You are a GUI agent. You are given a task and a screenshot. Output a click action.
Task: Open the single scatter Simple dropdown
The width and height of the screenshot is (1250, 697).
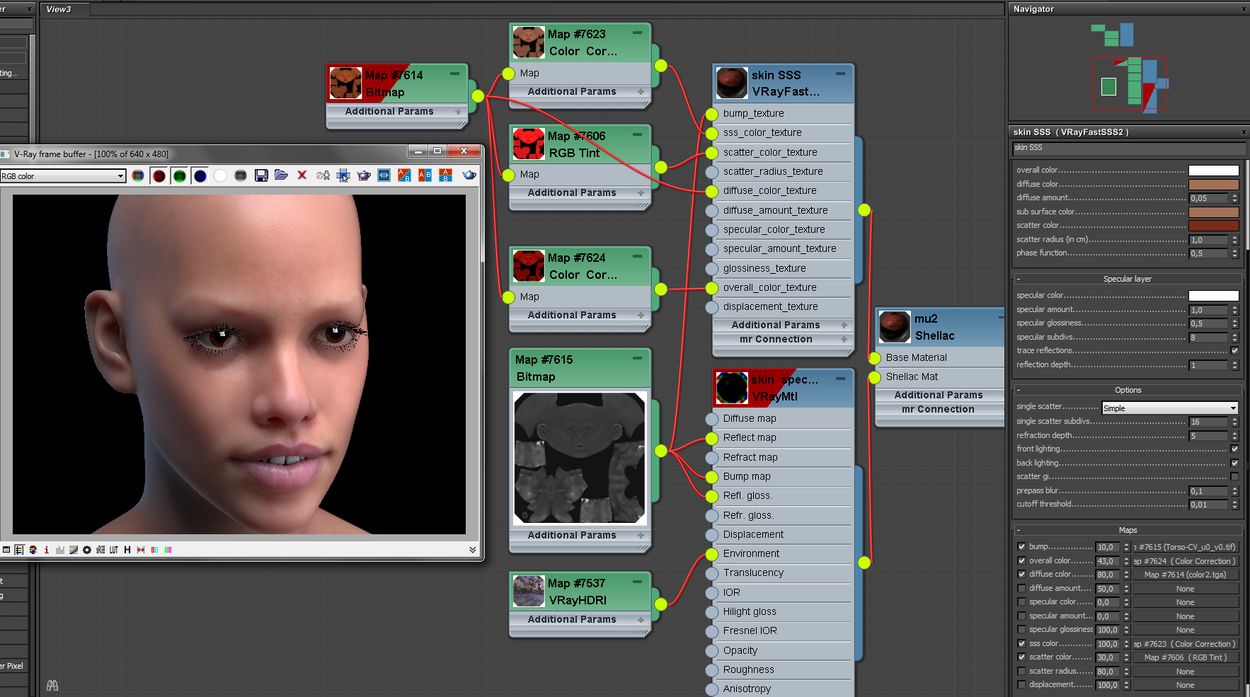1169,408
